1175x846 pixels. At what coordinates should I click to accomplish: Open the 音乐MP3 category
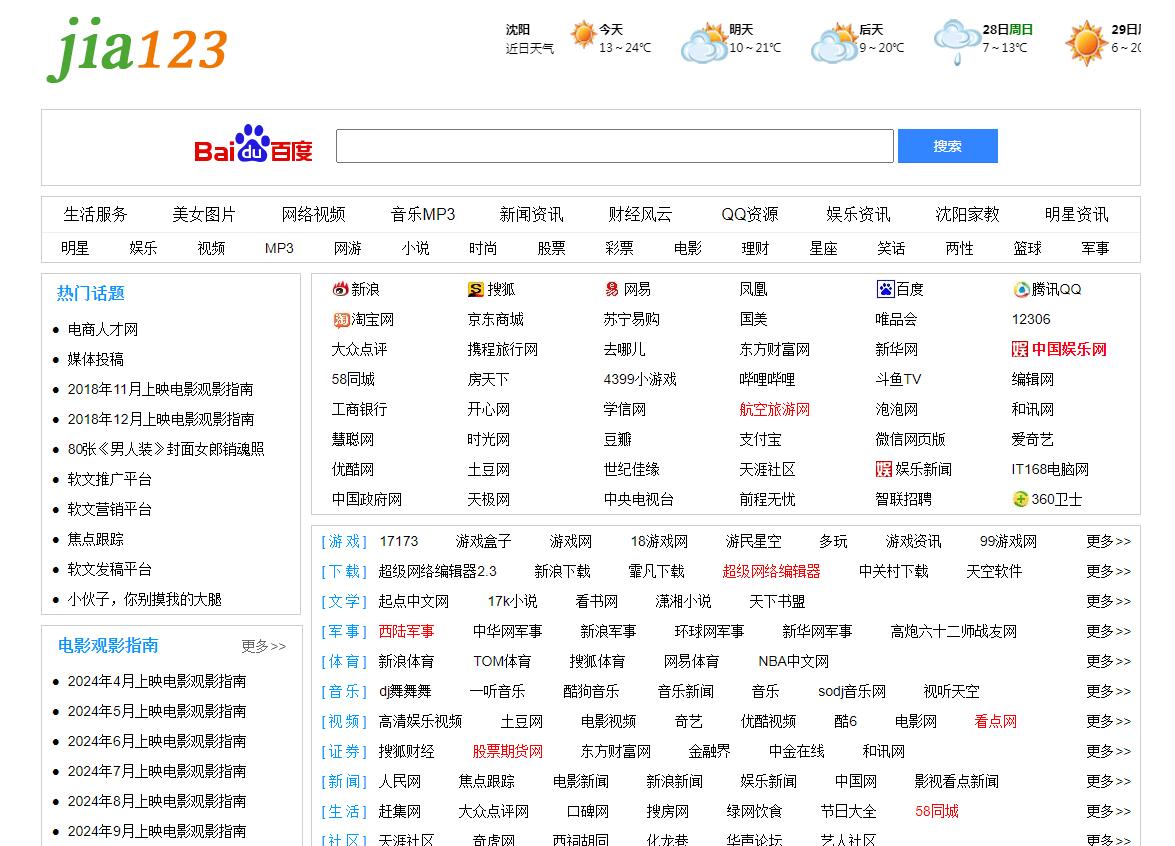423,214
